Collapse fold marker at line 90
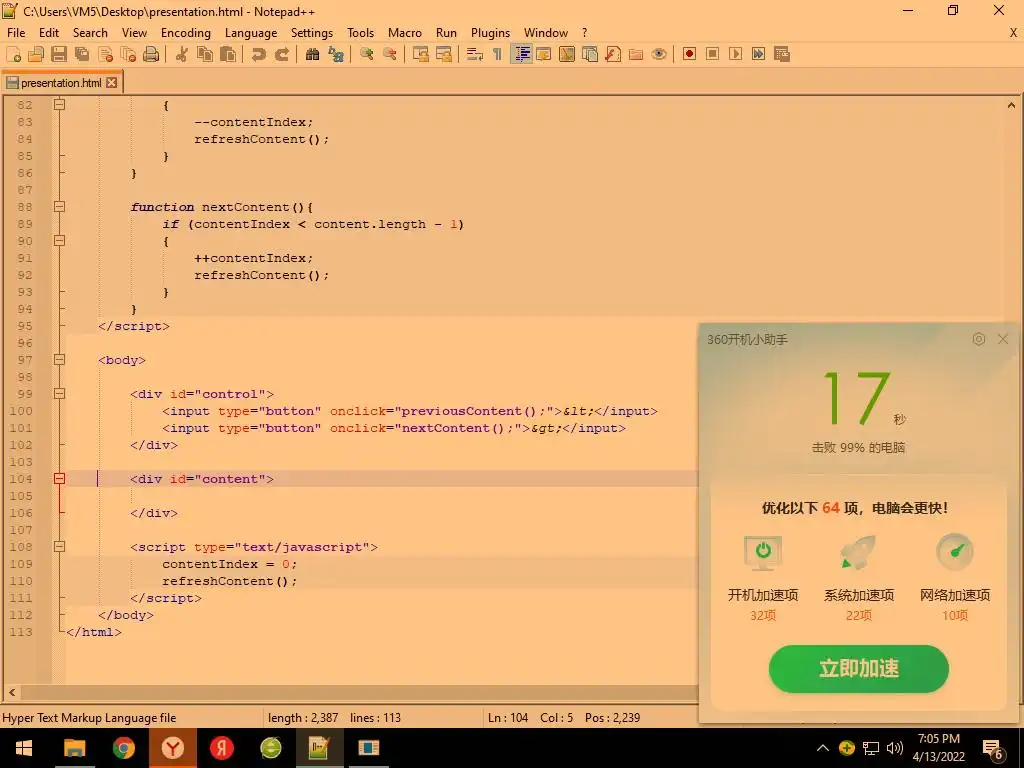1024x768 pixels. point(59,240)
